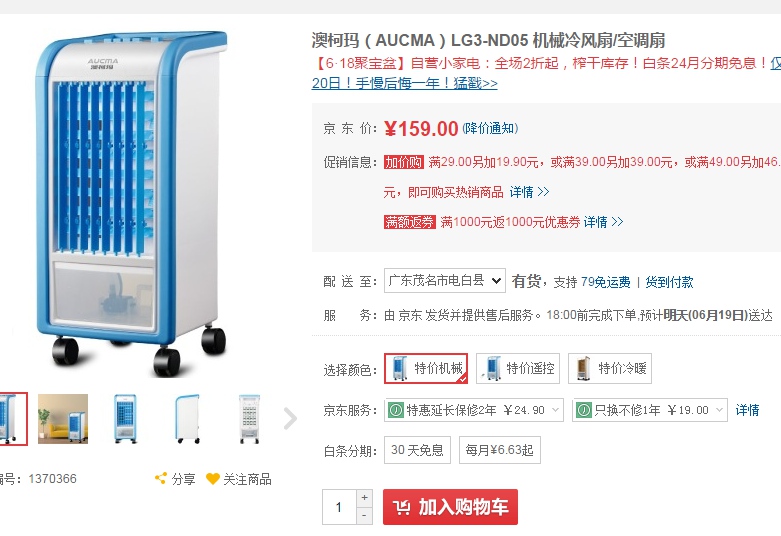Image resolution: width=781 pixels, height=536 pixels.
Task: Select the 特价冷暖 color option
Action: point(610,368)
